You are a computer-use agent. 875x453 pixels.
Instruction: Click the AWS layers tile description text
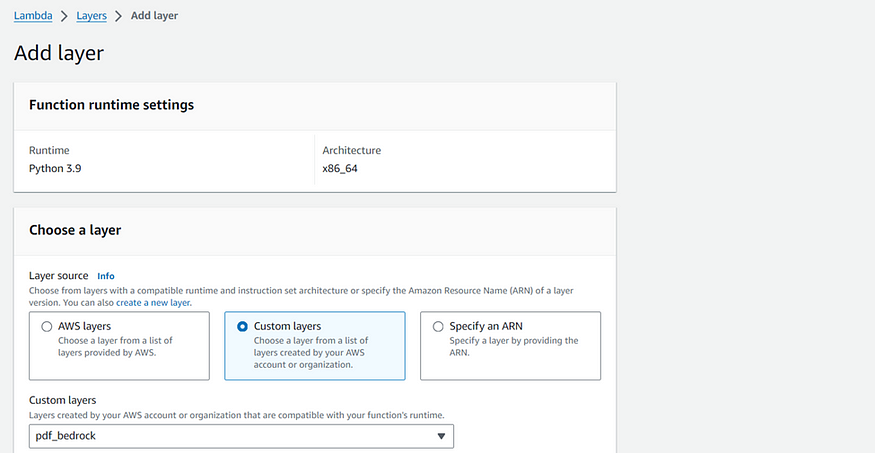[x=115, y=346]
